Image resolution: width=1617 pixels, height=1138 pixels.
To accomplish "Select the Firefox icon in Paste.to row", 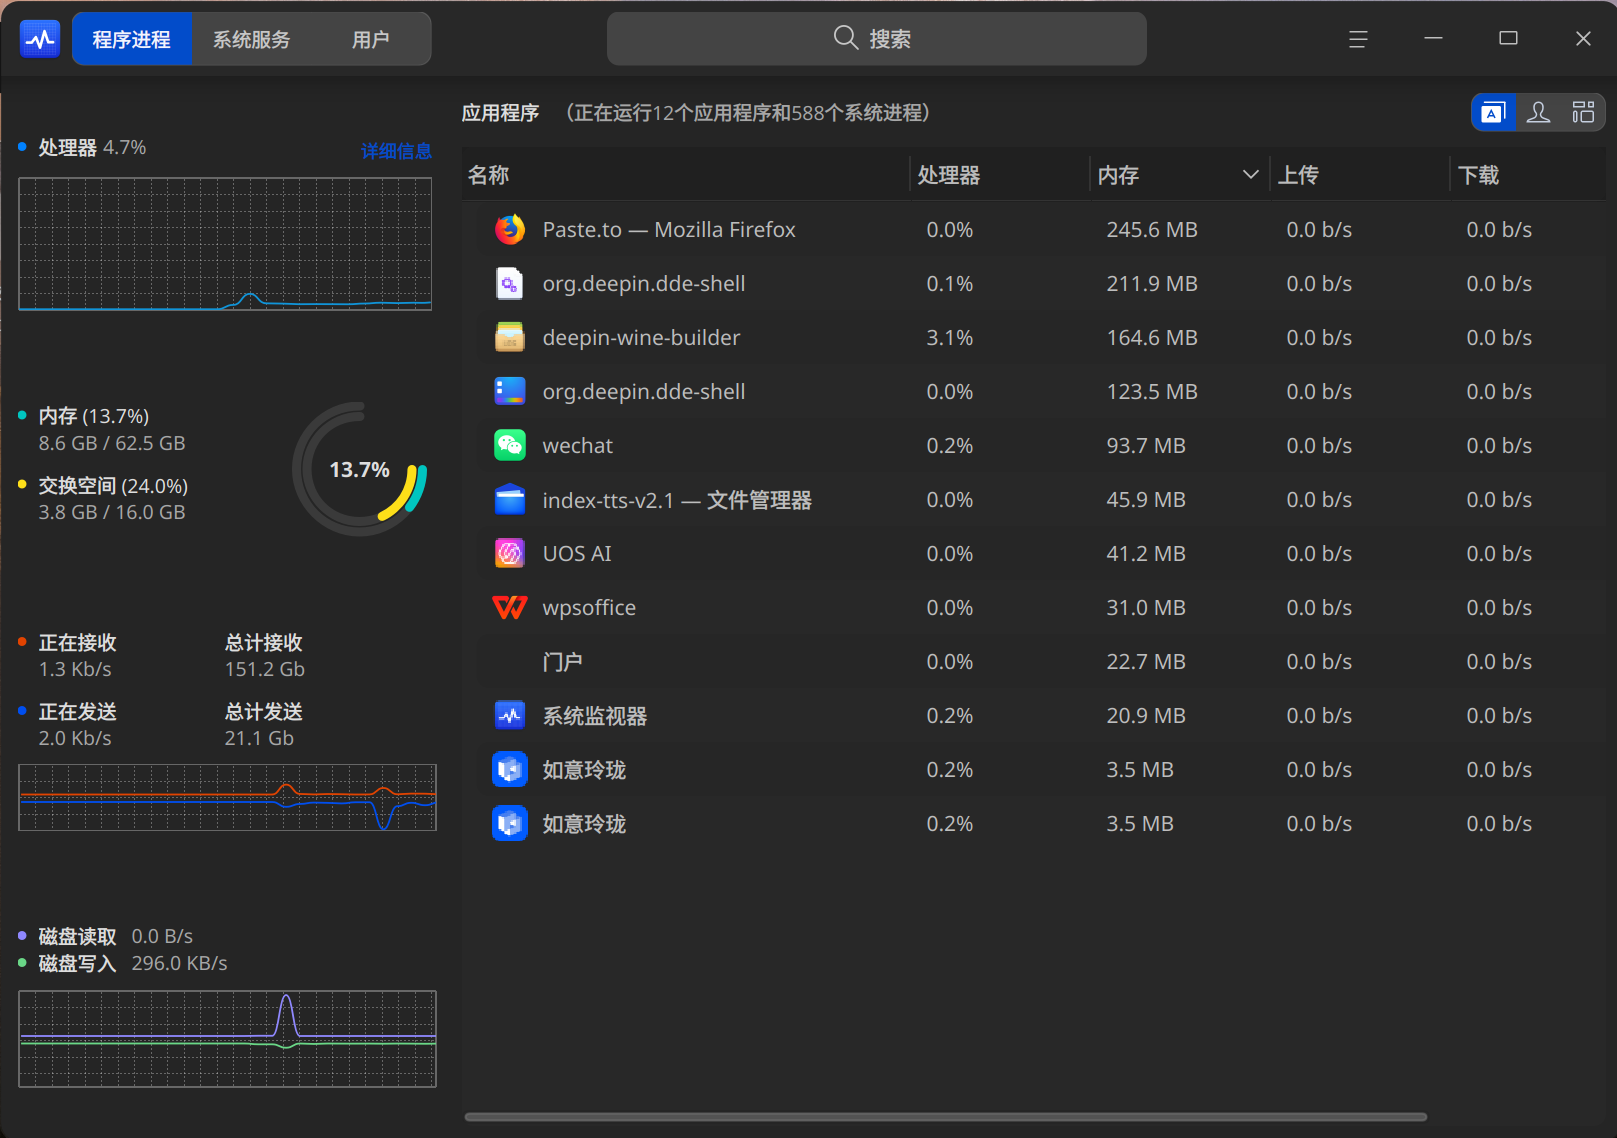I will tap(510, 230).
